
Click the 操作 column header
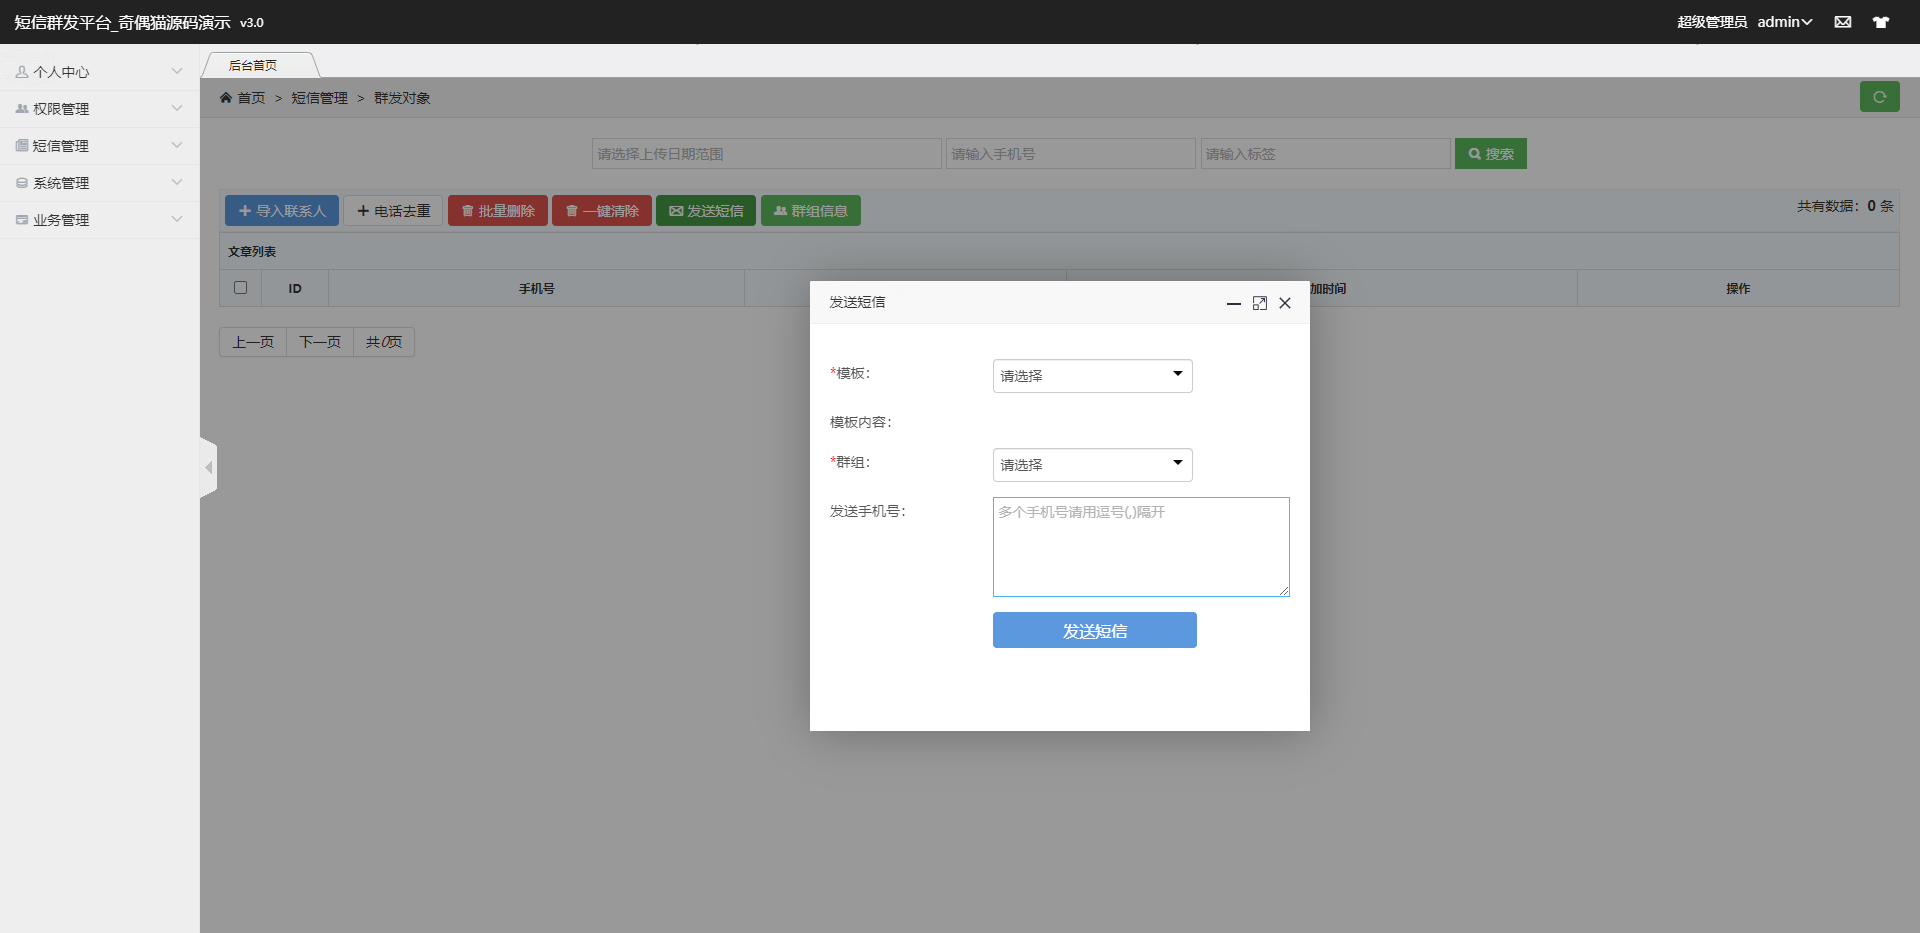[1738, 288]
